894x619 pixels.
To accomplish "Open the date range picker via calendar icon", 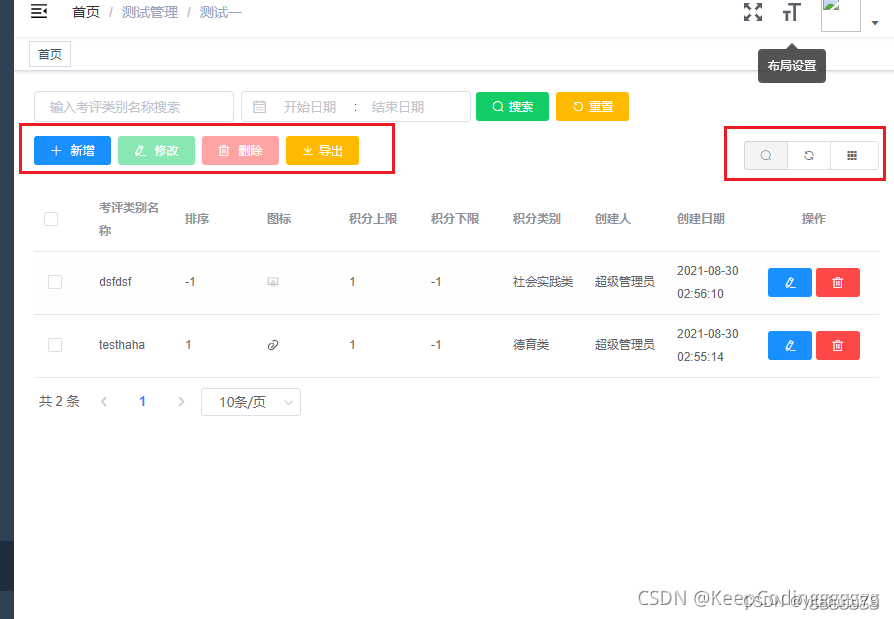I will click(x=261, y=106).
